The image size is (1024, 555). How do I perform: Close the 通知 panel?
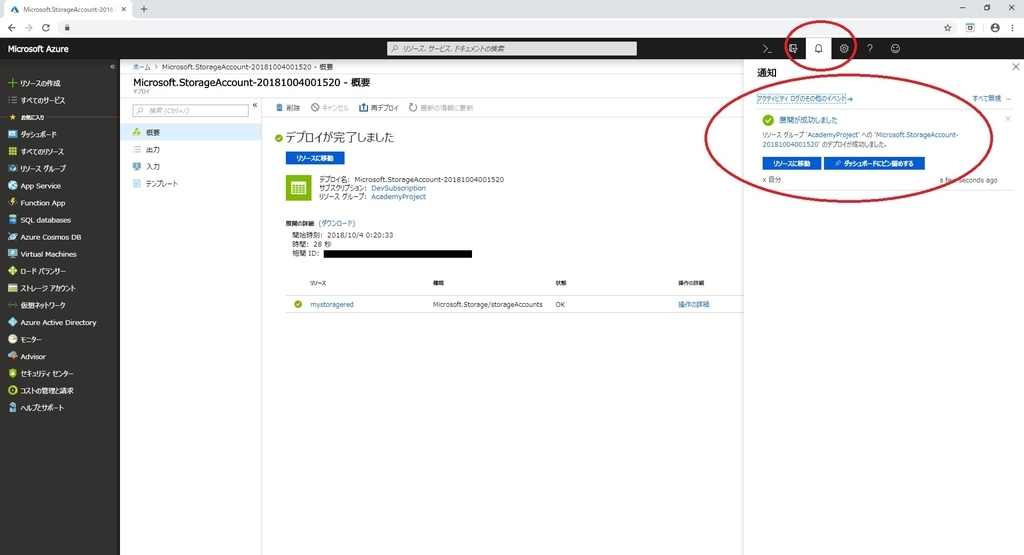(1016, 67)
